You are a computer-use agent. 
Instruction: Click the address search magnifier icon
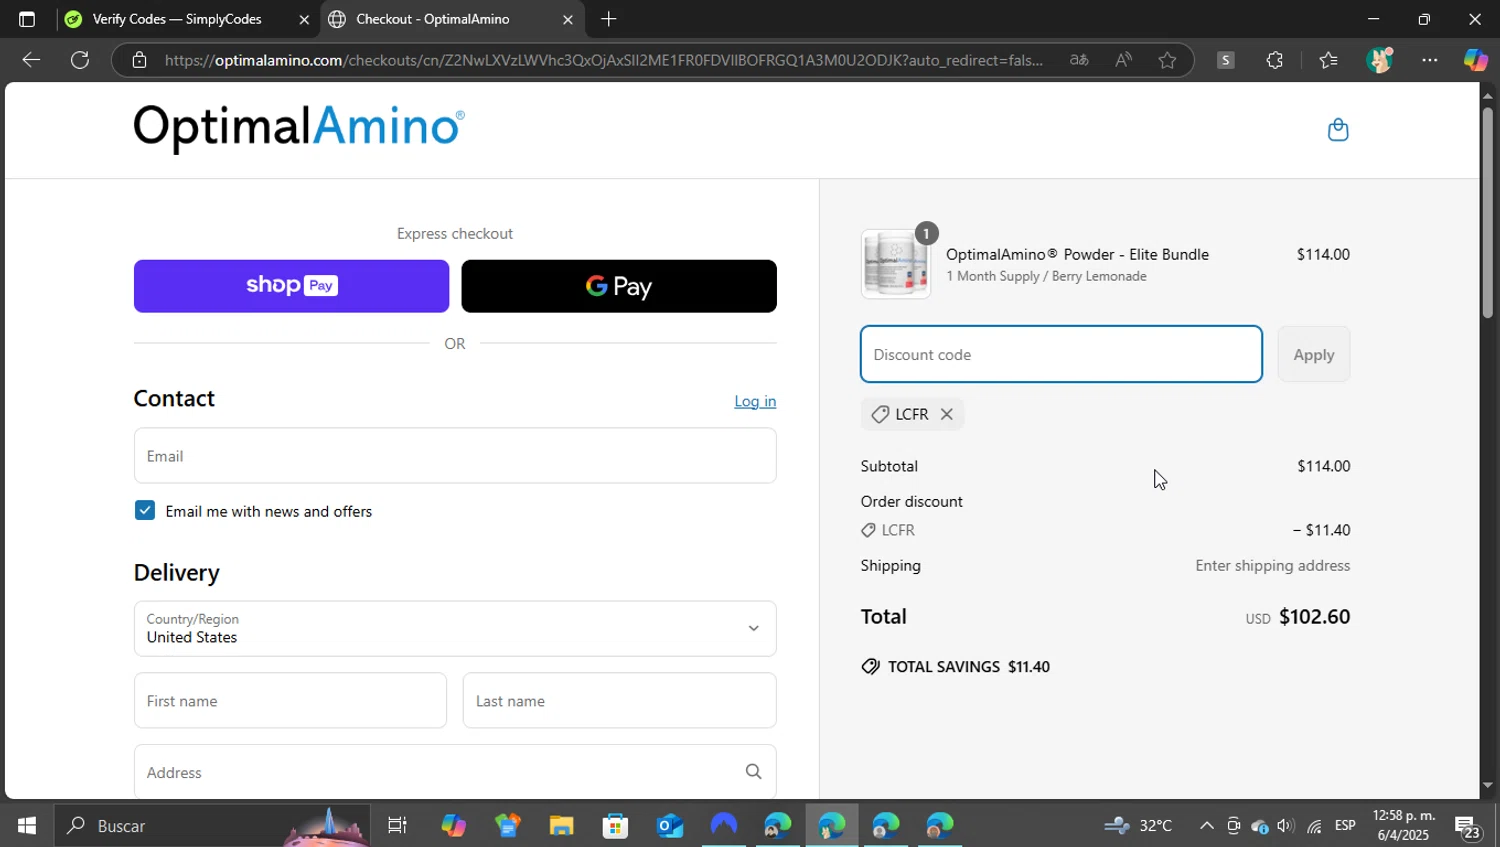click(753, 771)
